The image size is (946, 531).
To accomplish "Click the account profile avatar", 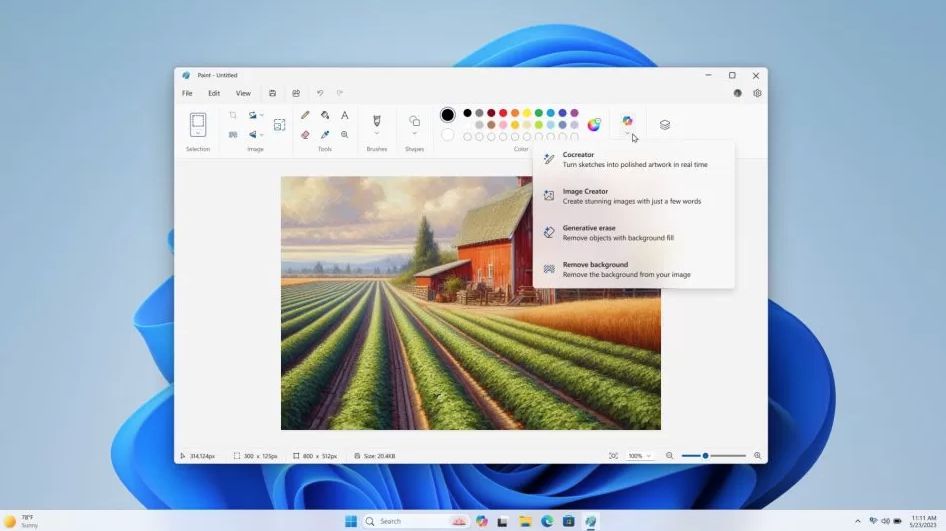I will click(x=737, y=93).
